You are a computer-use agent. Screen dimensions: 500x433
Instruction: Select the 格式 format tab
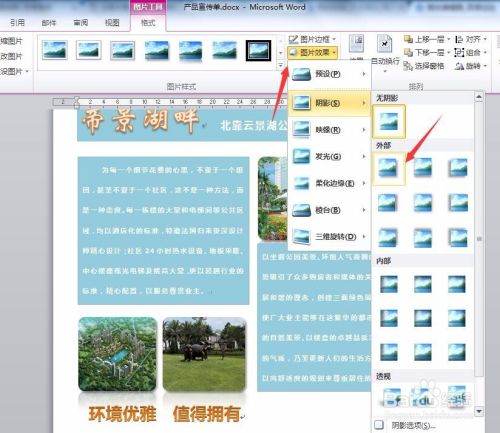(148, 23)
